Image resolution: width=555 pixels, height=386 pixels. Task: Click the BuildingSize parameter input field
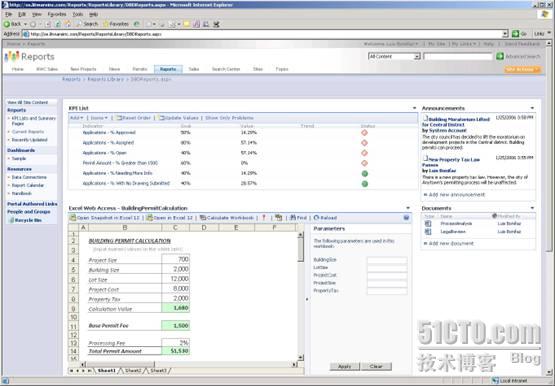(387, 260)
